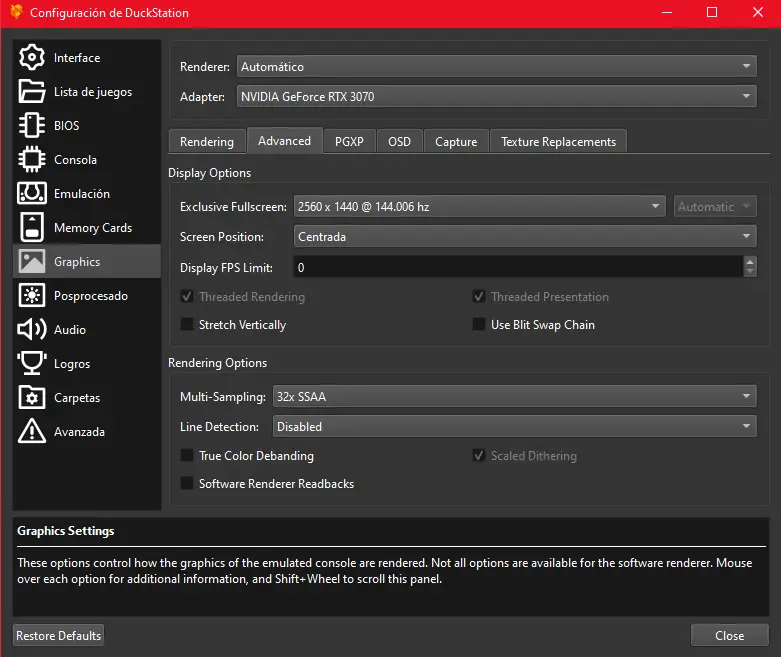Select the Lista de juegos label
This screenshot has width=781, height=657.
pos(93,92)
